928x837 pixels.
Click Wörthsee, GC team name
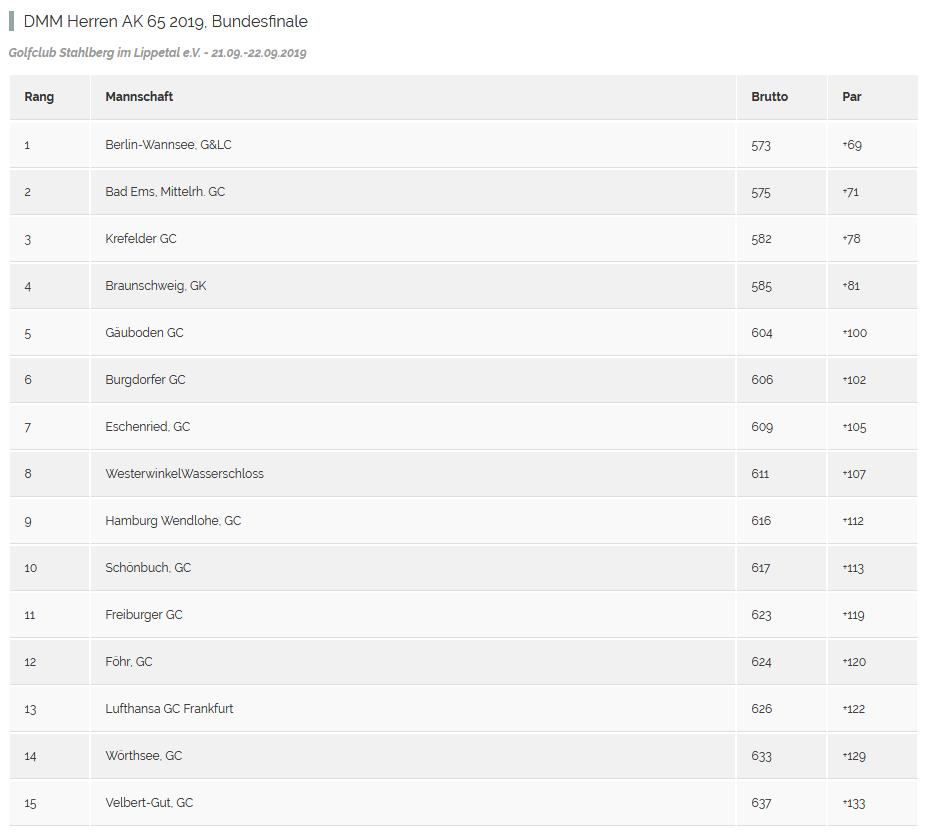tap(143, 756)
